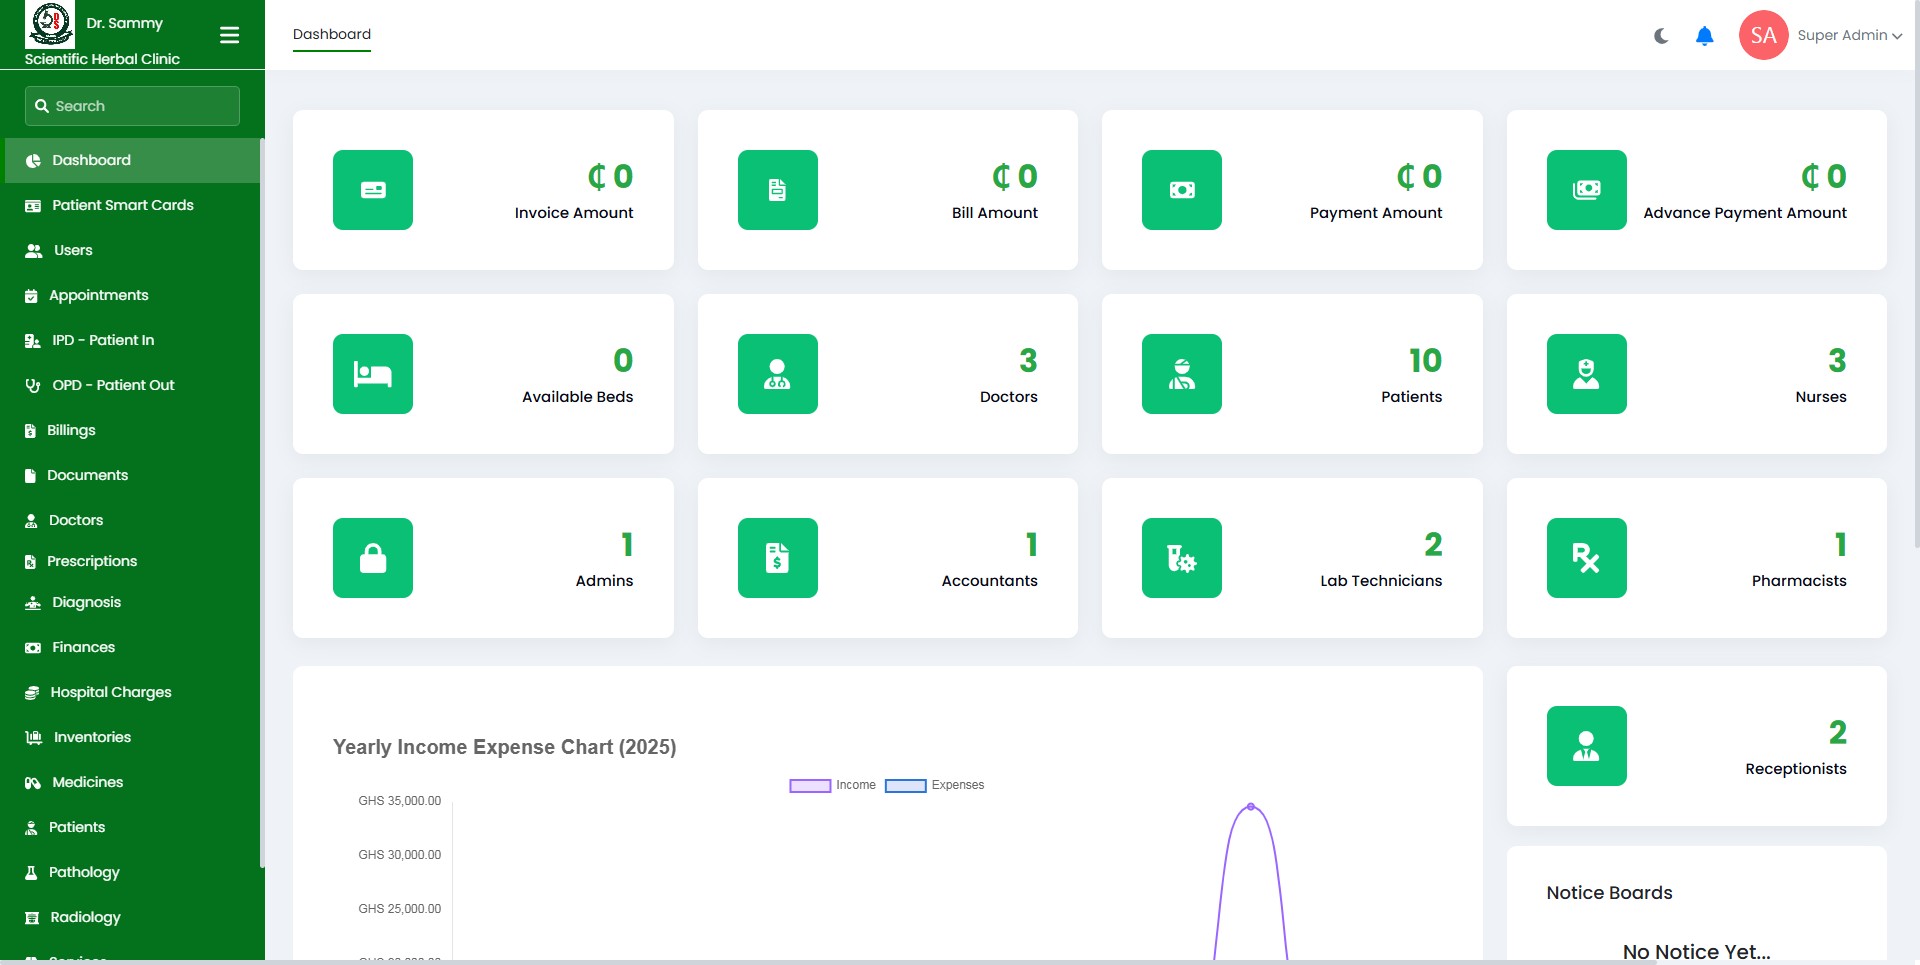
Task: Click the notification bell icon
Action: [x=1704, y=36]
